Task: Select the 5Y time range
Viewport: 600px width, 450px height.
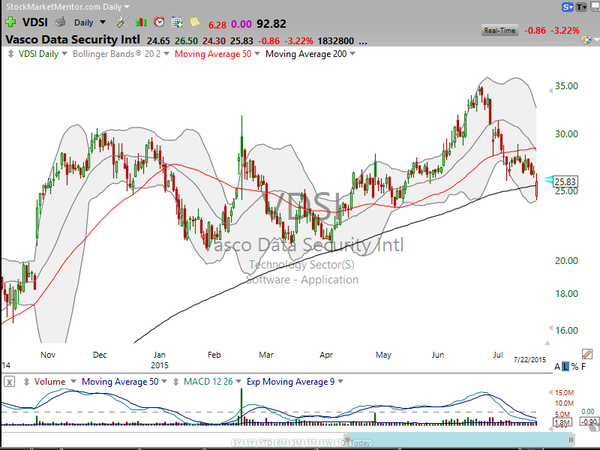Action: click(x=237, y=443)
